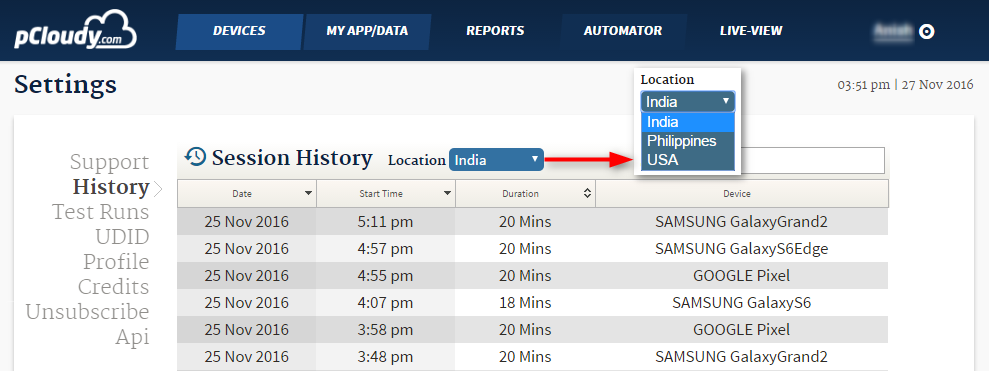Sort by Date column arrow
Screen dimensions: 989x371
tap(308, 194)
